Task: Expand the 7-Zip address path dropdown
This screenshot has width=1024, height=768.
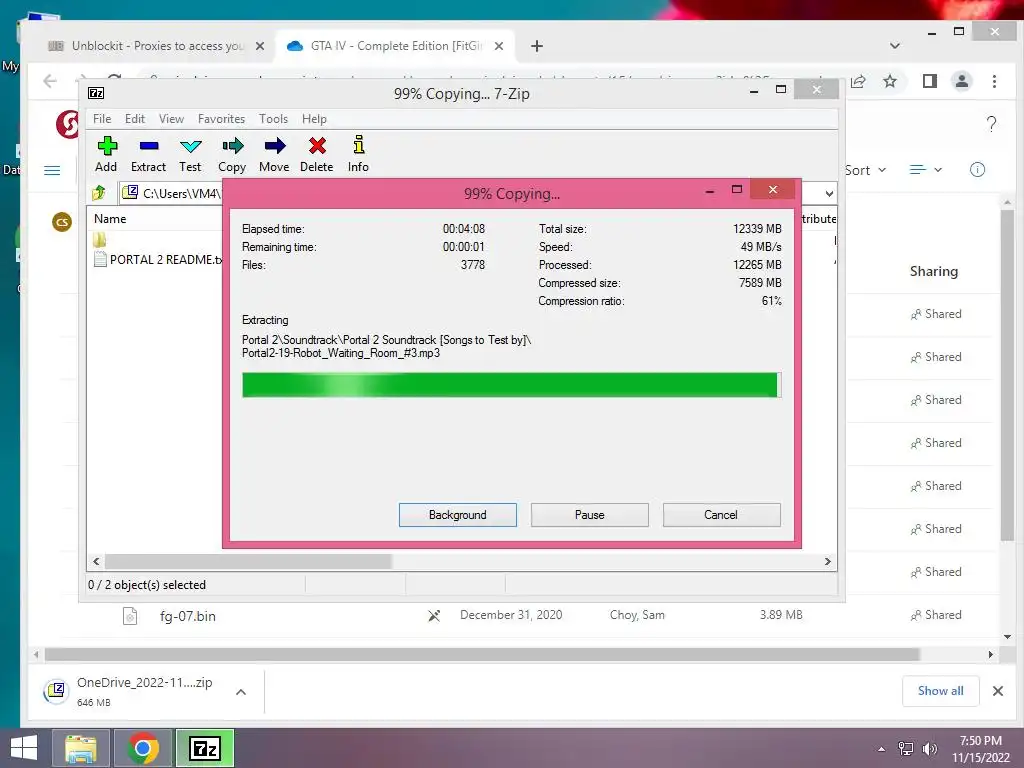Action: click(829, 193)
